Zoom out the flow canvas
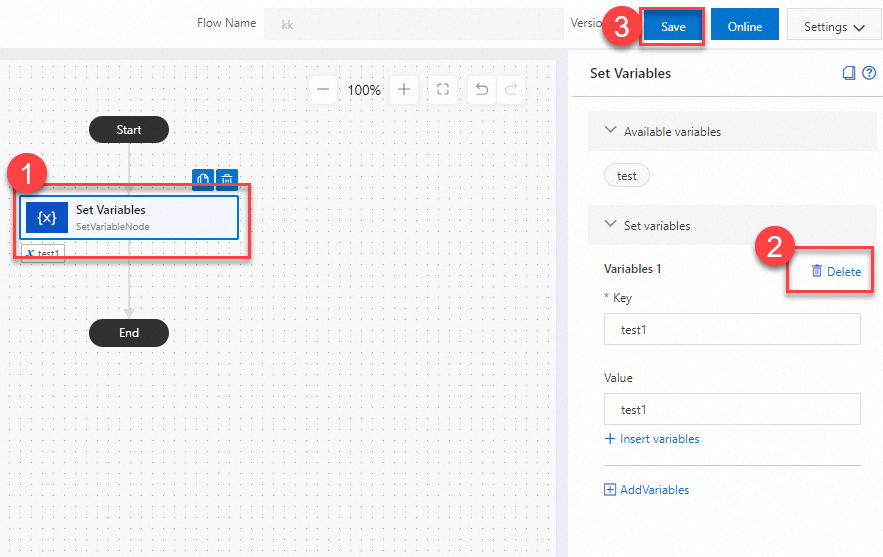883x557 pixels. [x=323, y=90]
